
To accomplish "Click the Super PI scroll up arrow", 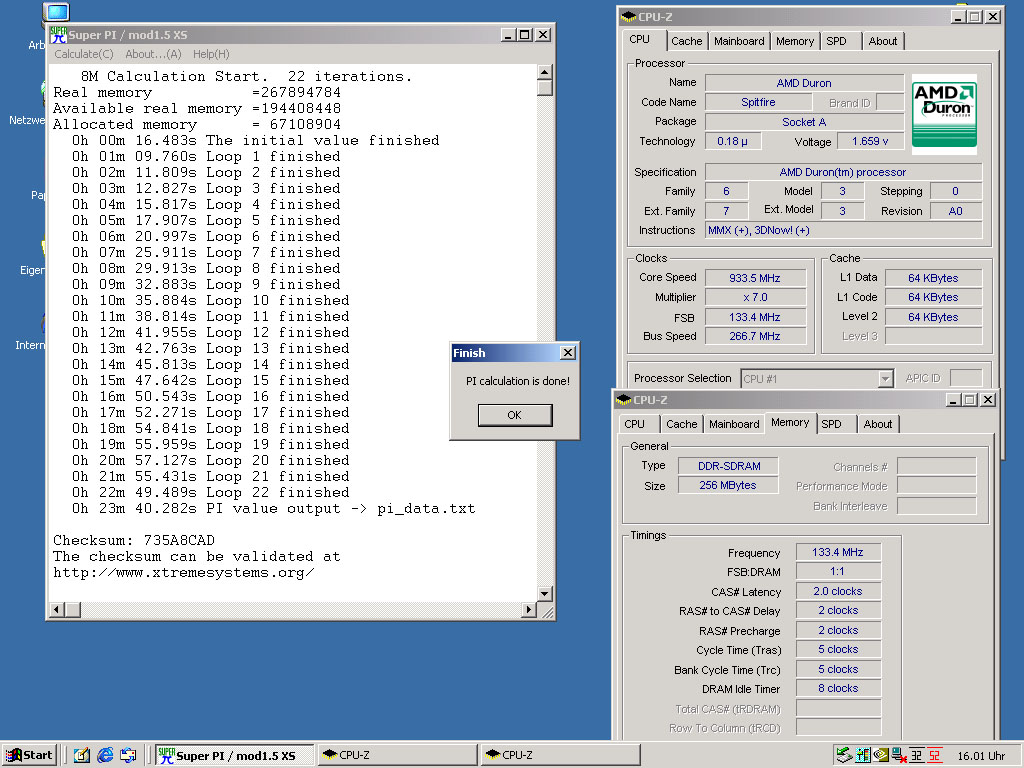I will [544, 71].
